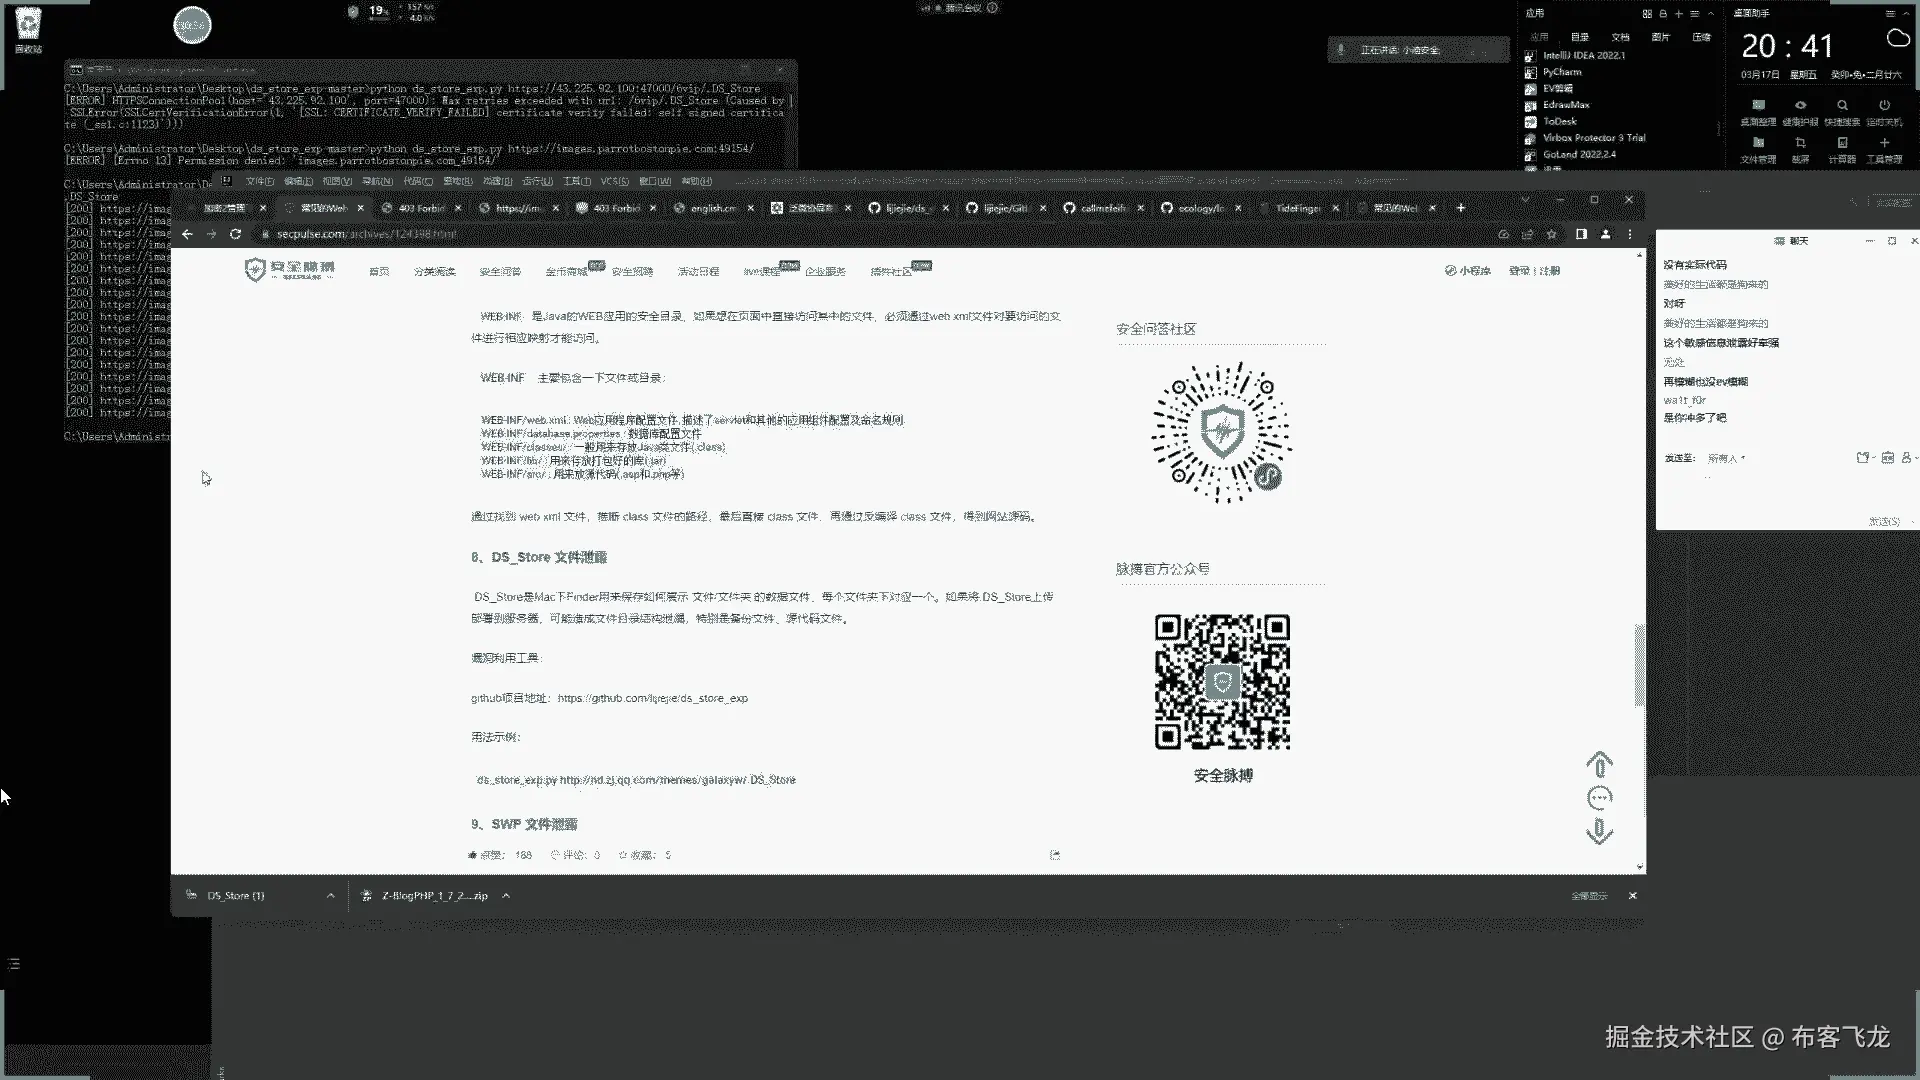Toggle grid view in the 应用 panel
The height and width of the screenshot is (1080, 1920).
(x=1647, y=14)
